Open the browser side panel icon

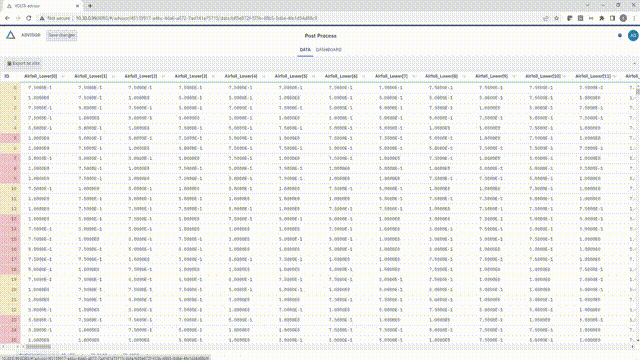pos(612,18)
